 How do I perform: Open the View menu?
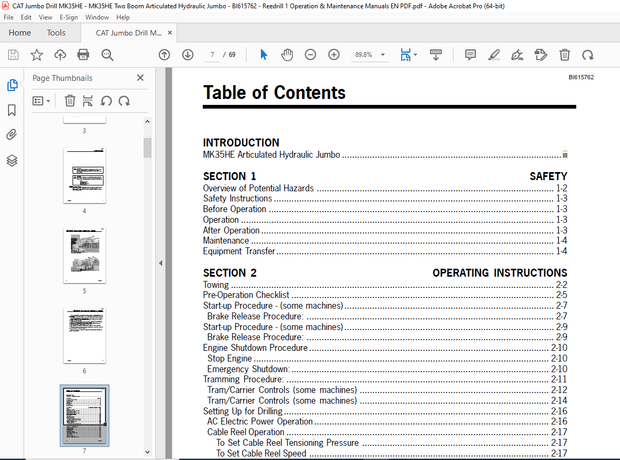[x=45, y=17]
